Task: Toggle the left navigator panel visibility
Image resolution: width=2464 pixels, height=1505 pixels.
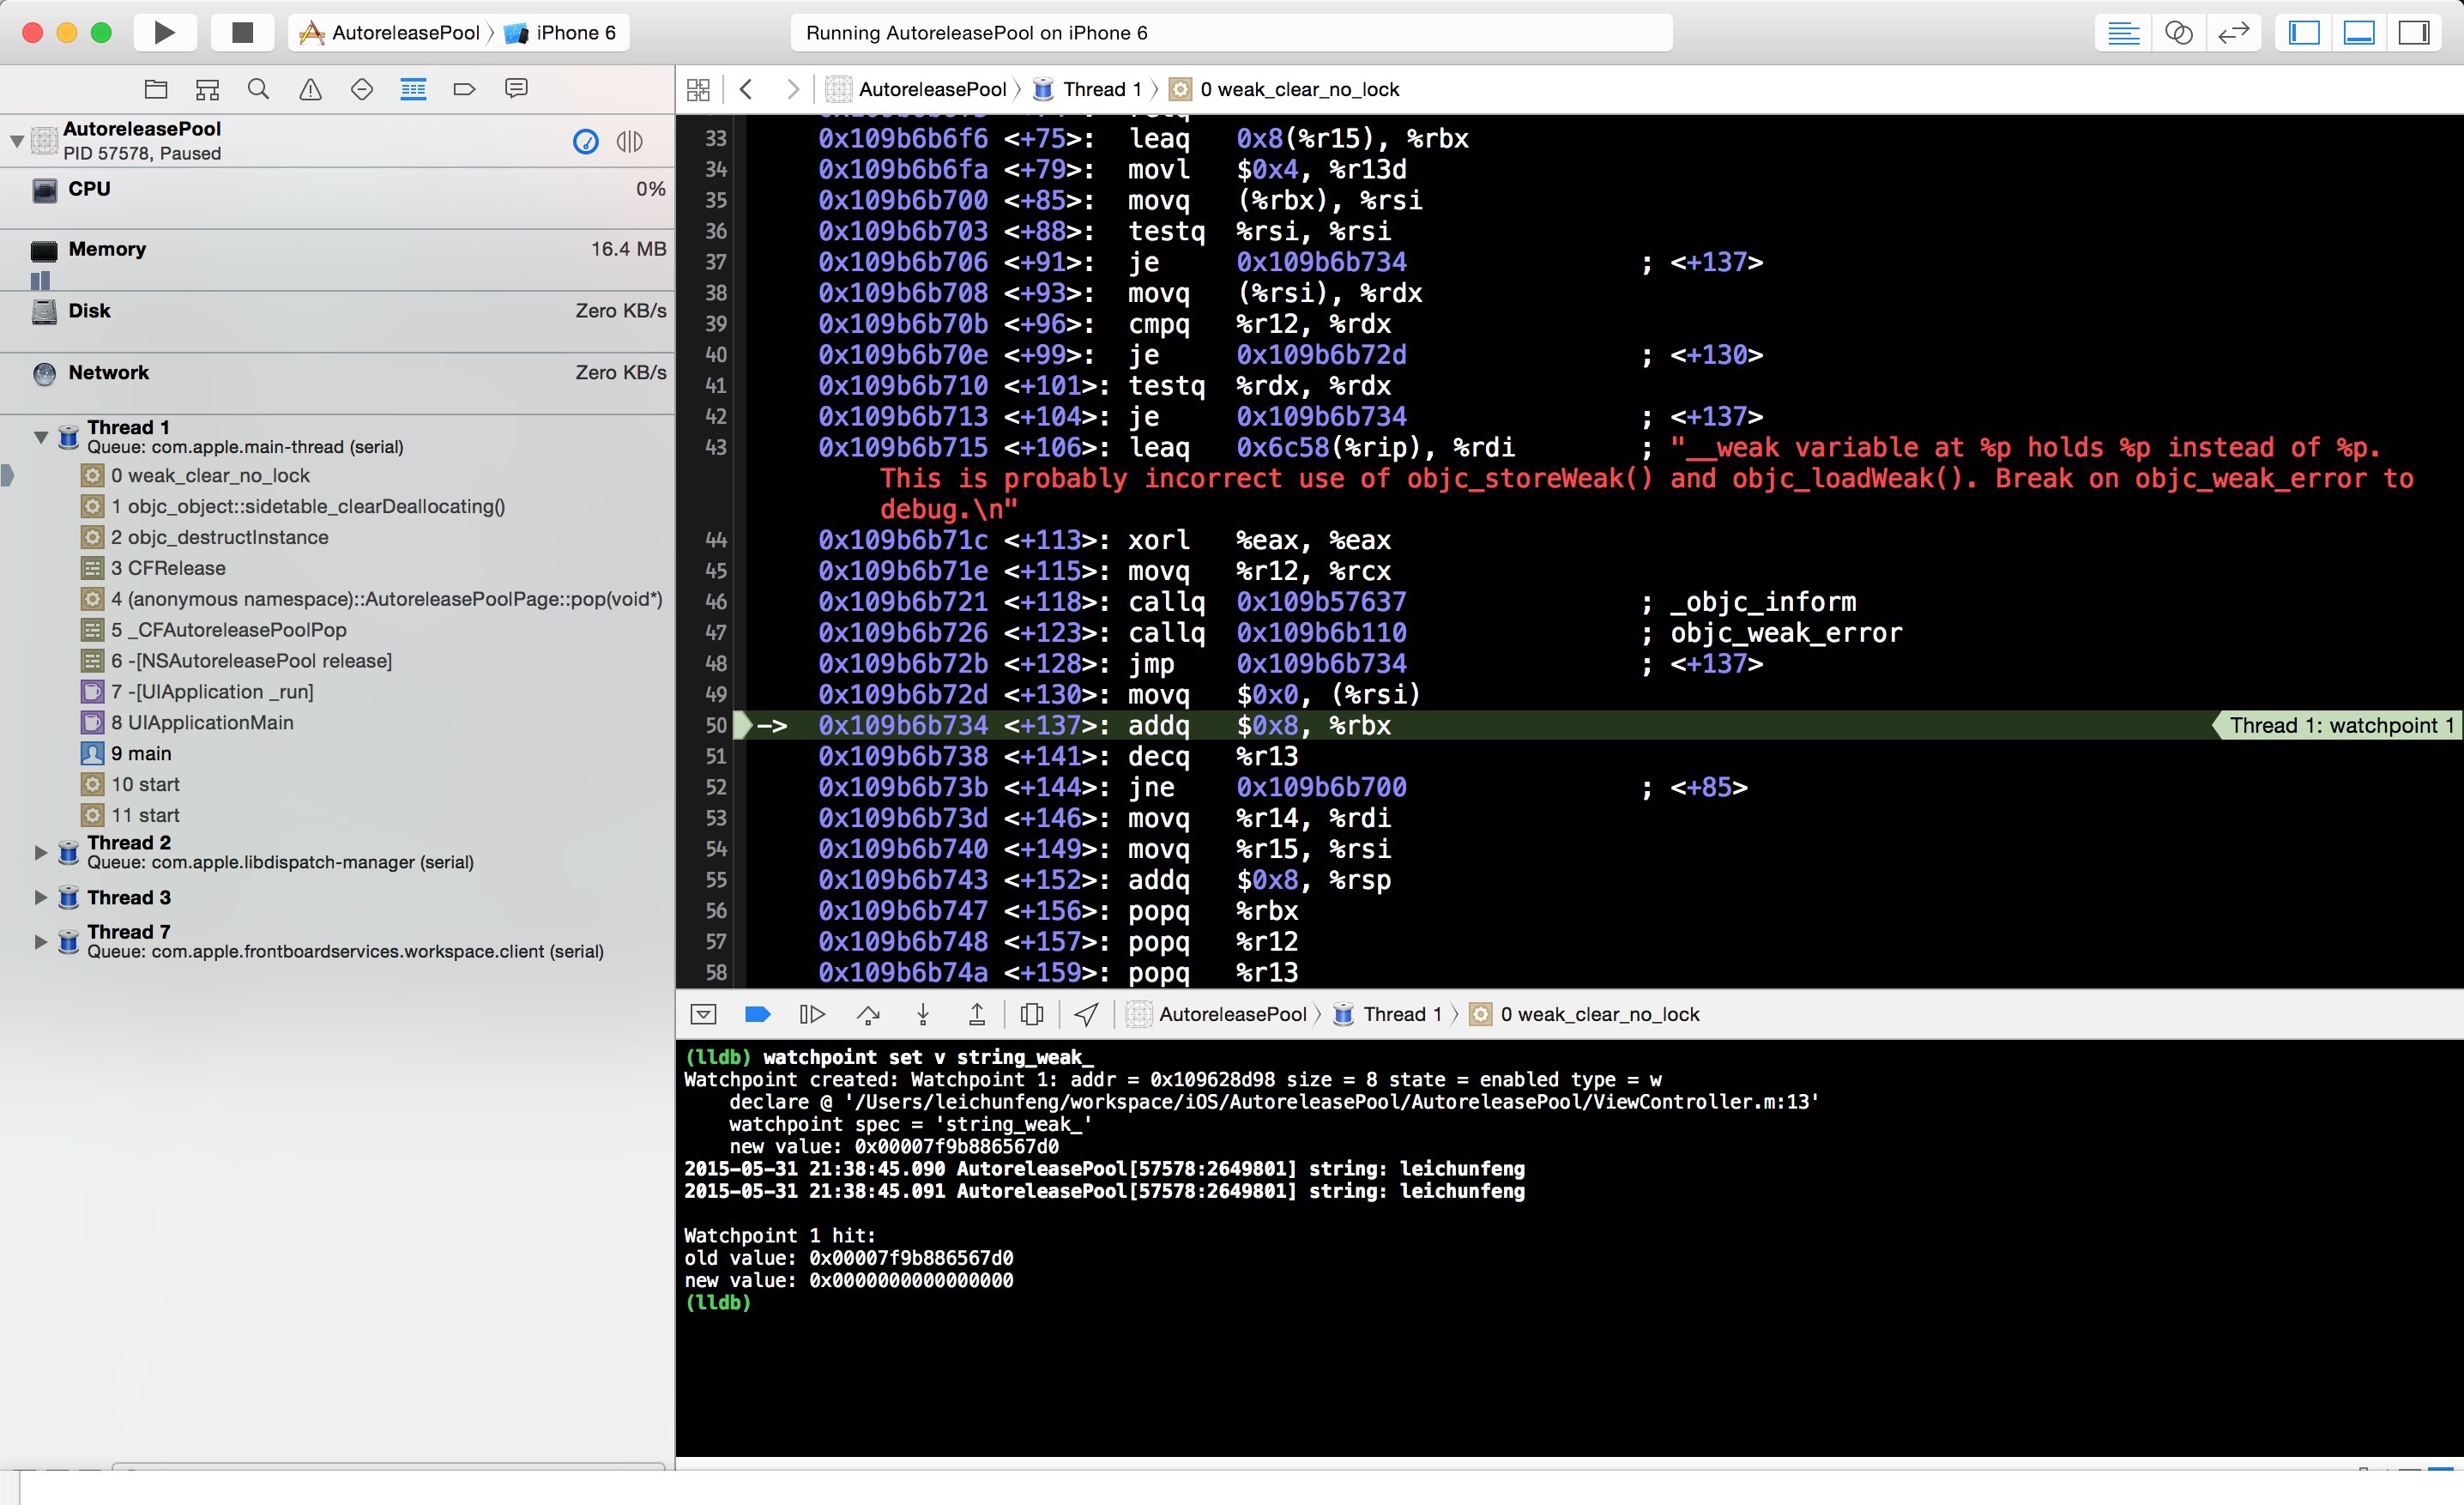Action: [x=2304, y=32]
